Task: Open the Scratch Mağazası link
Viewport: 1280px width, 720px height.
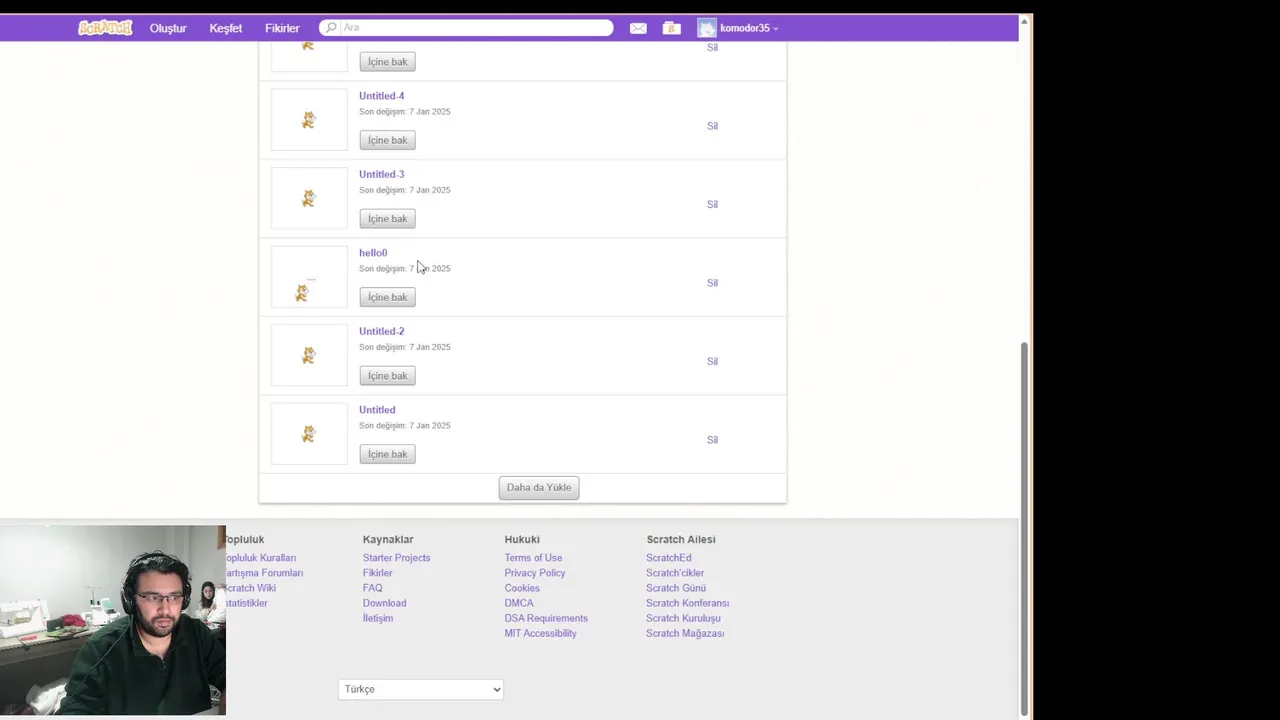Action: (685, 633)
